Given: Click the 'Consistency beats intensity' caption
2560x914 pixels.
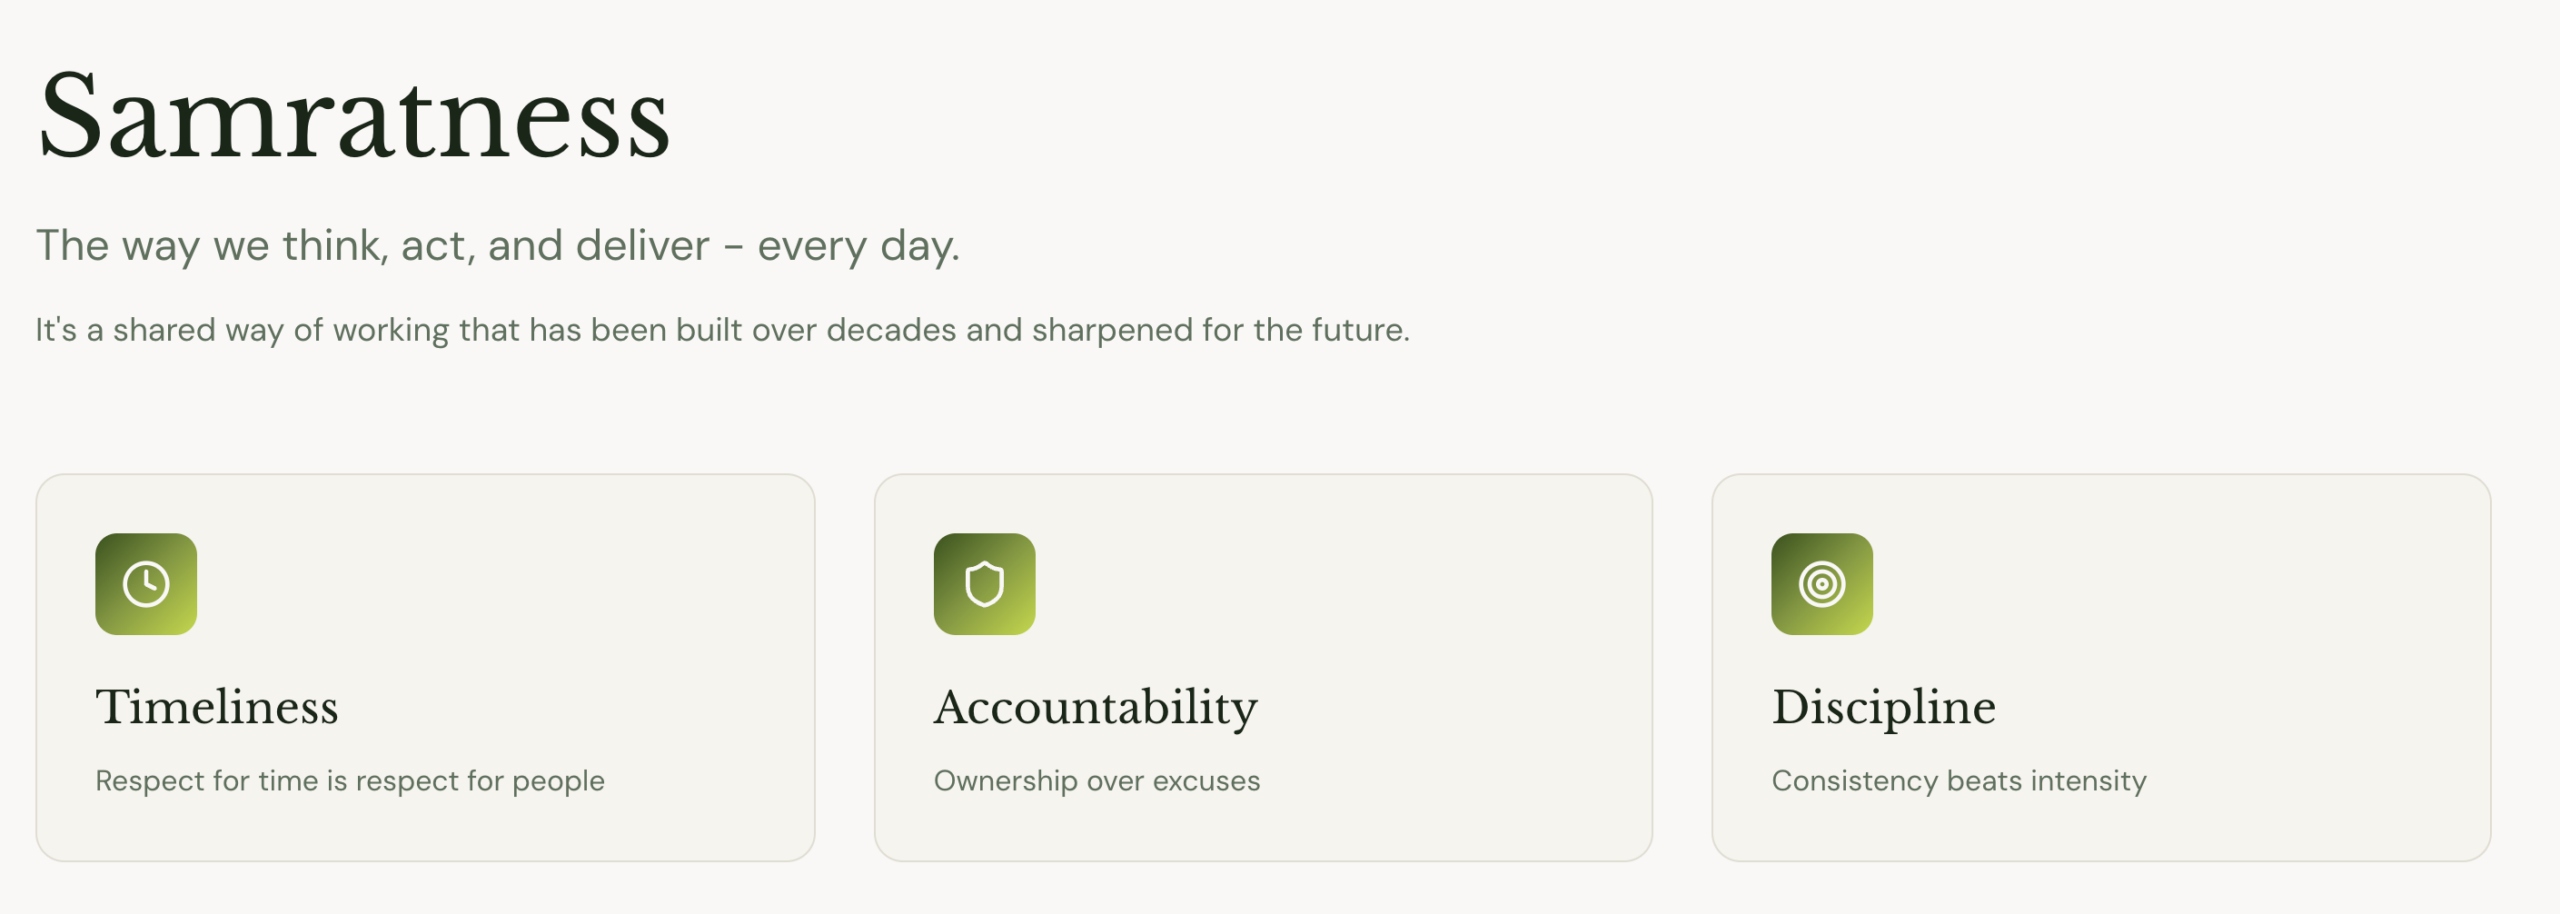Looking at the screenshot, I should click(1959, 781).
